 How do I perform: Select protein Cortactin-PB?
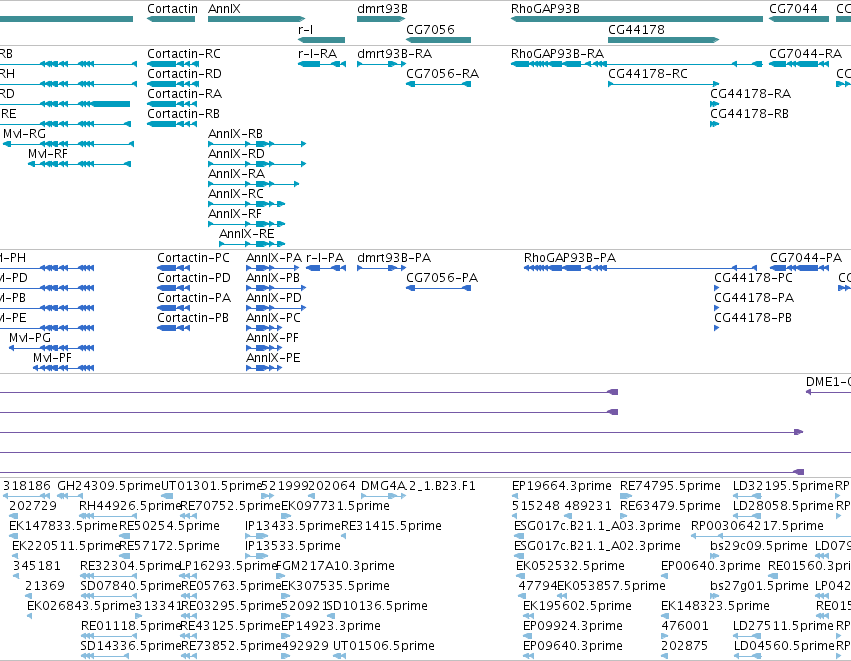(193, 318)
